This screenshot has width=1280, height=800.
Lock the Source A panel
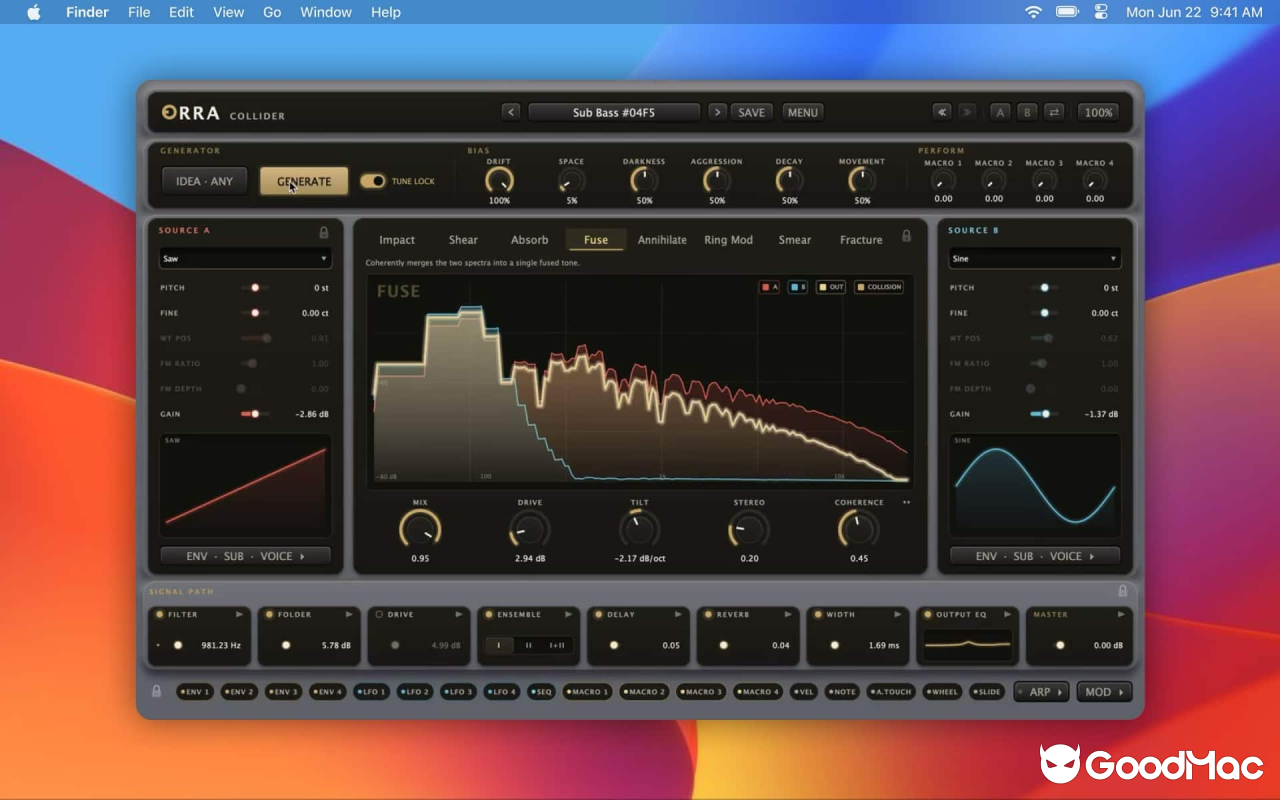[324, 232]
